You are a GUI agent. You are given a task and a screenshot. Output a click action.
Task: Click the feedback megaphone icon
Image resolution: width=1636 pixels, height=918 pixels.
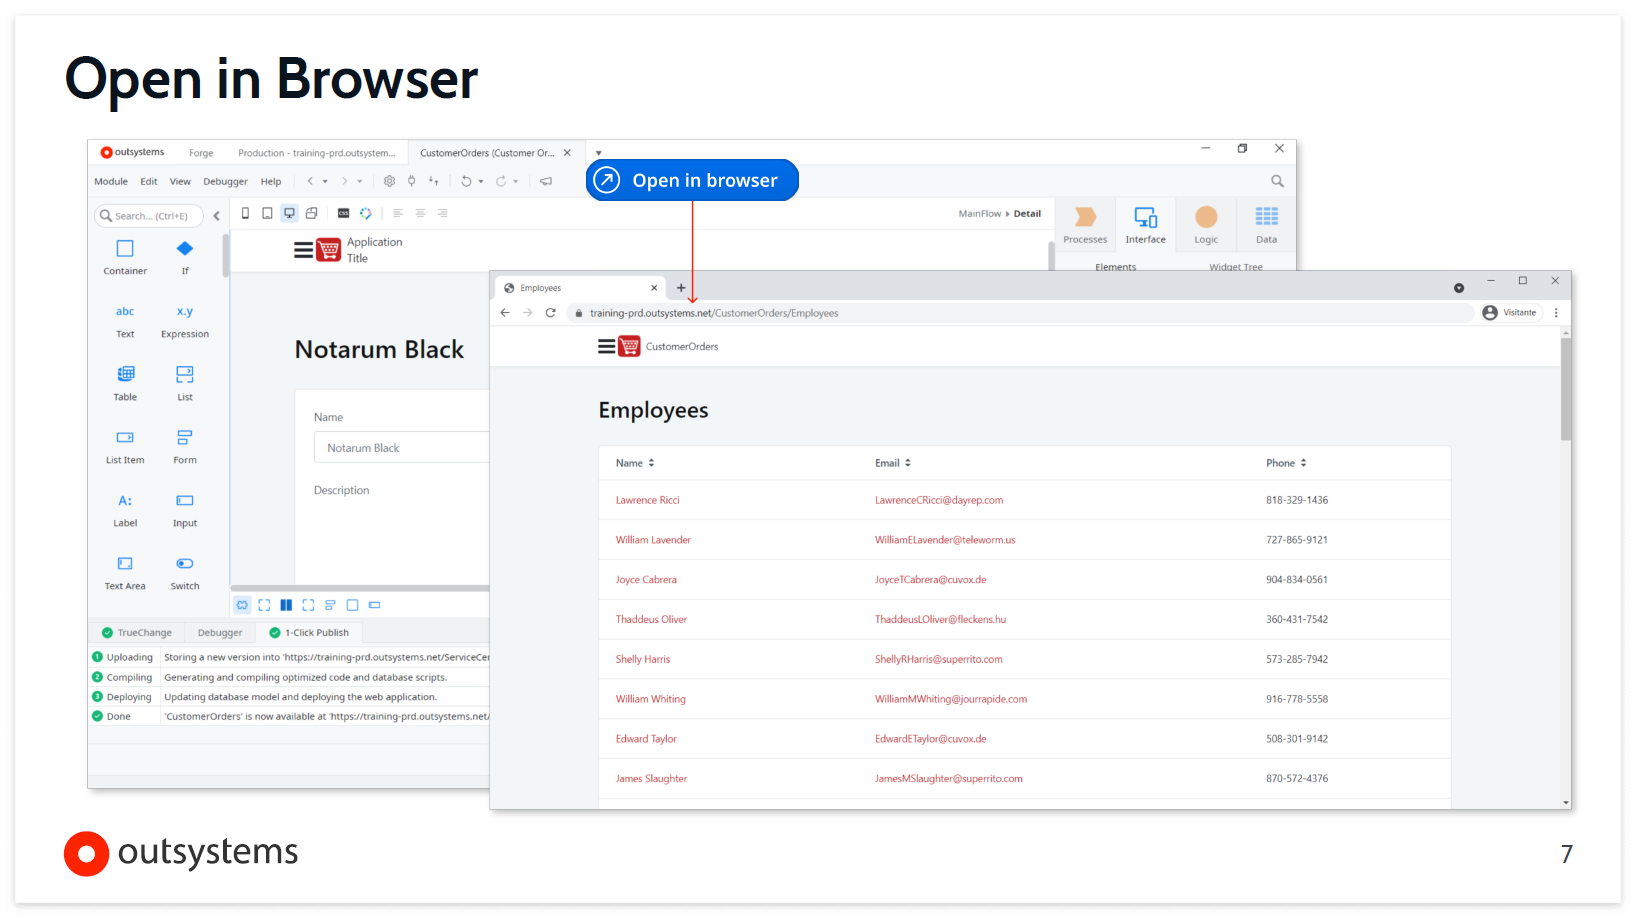(546, 181)
